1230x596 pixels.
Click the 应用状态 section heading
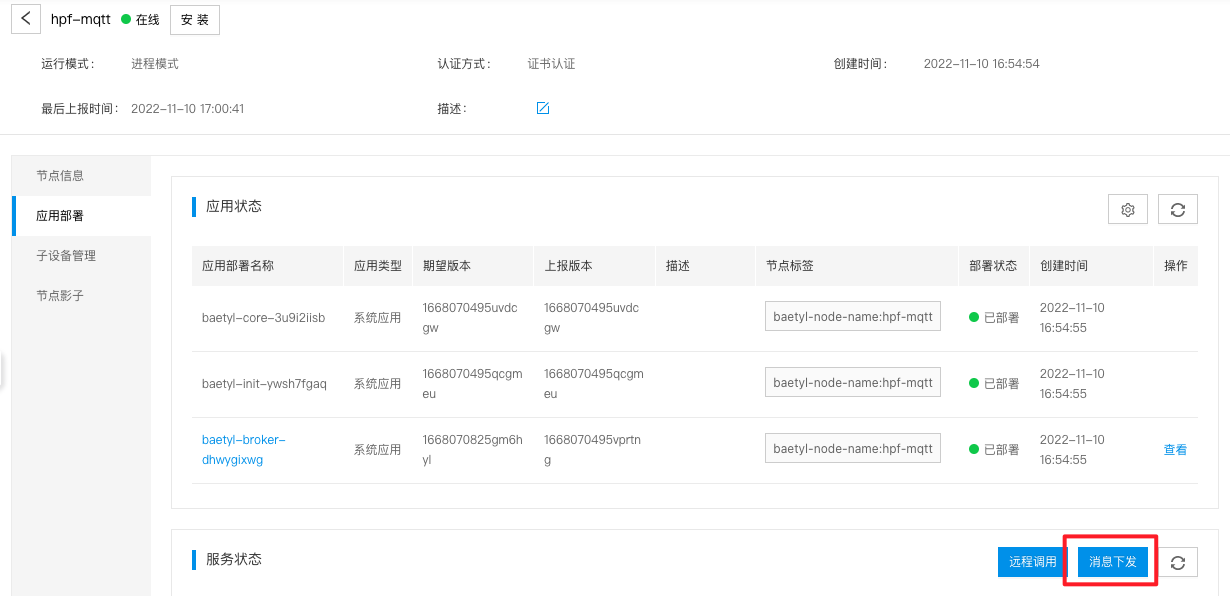[x=234, y=206]
